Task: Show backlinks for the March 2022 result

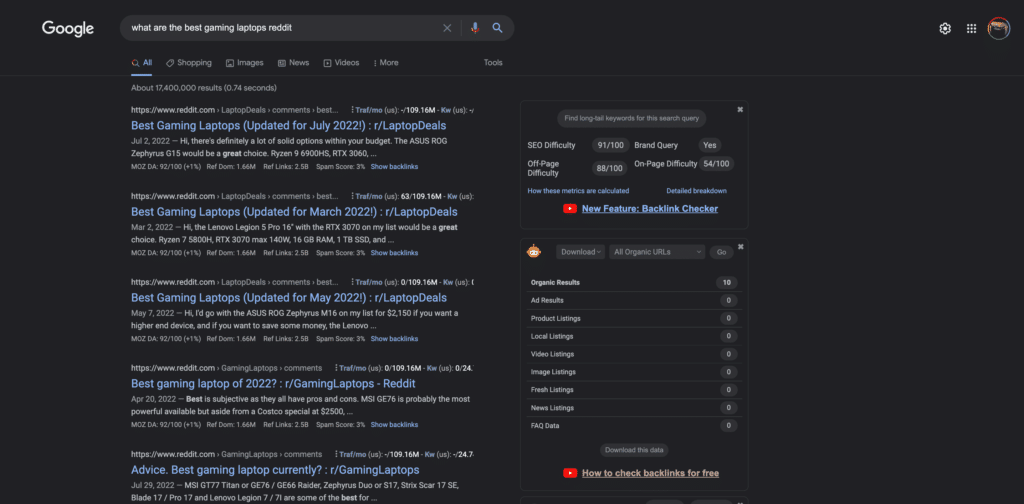Action: [x=394, y=253]
